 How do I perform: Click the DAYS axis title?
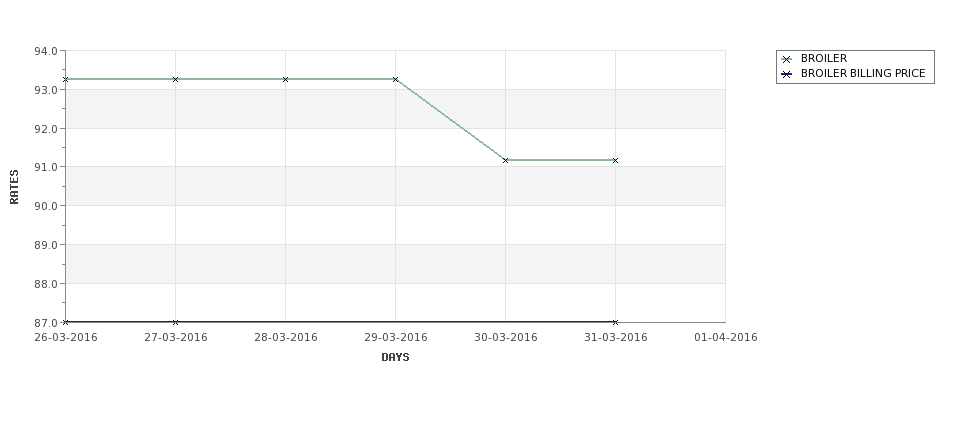tap(395, 358)
